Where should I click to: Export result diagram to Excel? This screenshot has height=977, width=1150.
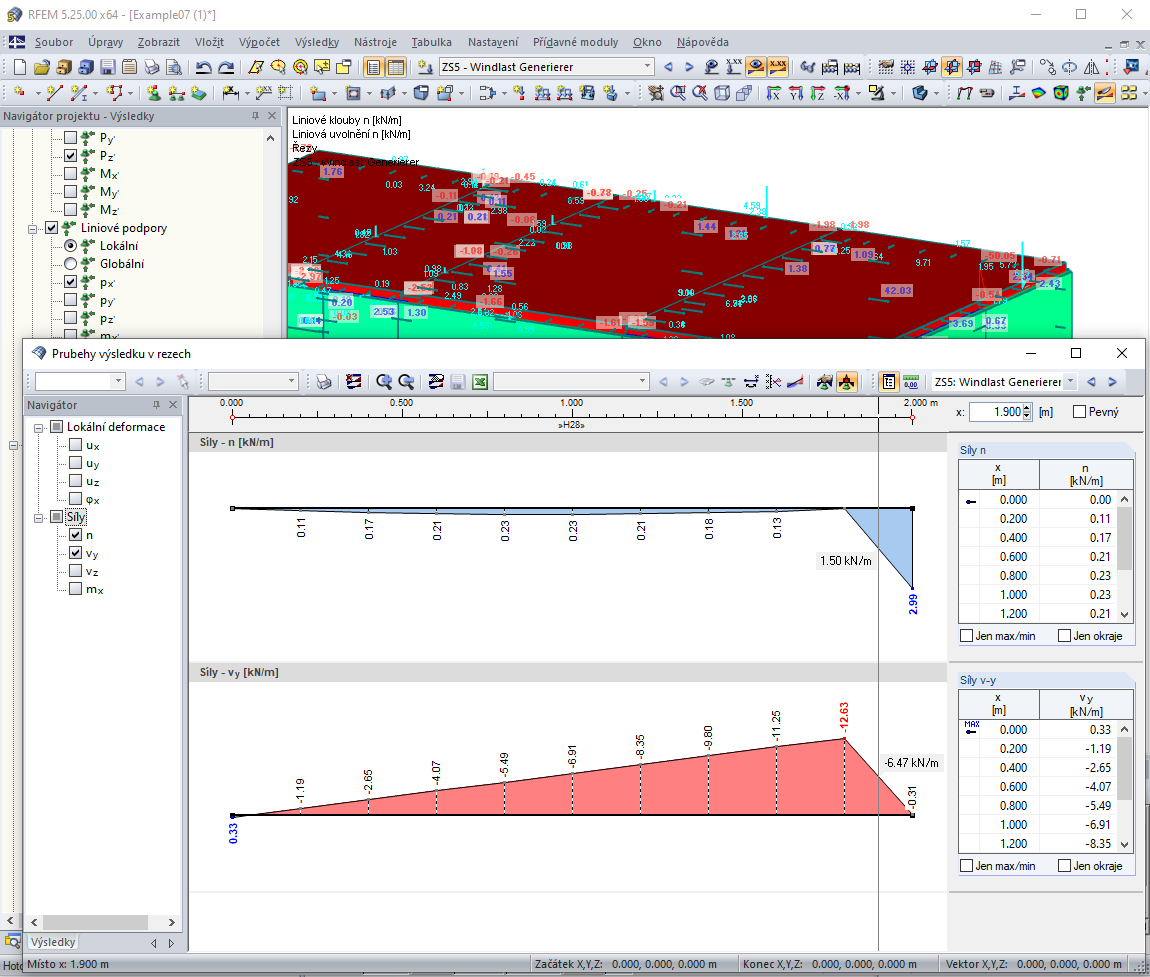[480, 382]
